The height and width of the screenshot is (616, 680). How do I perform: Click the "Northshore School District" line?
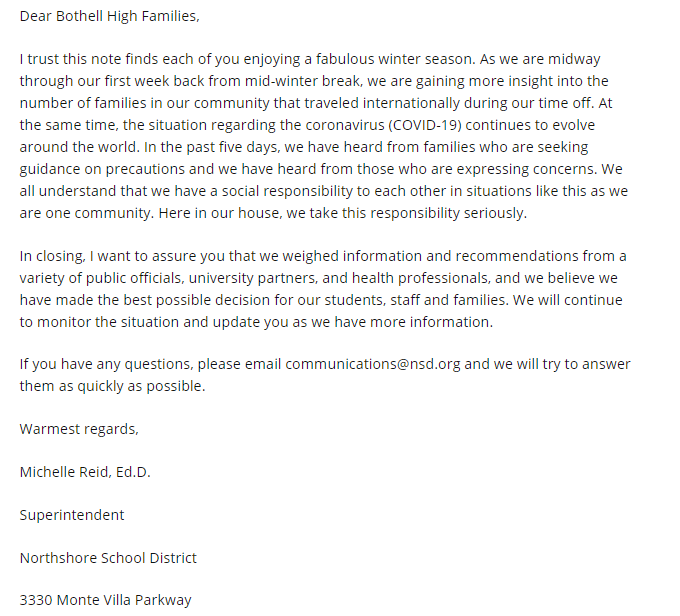click(x=108, y=558)
